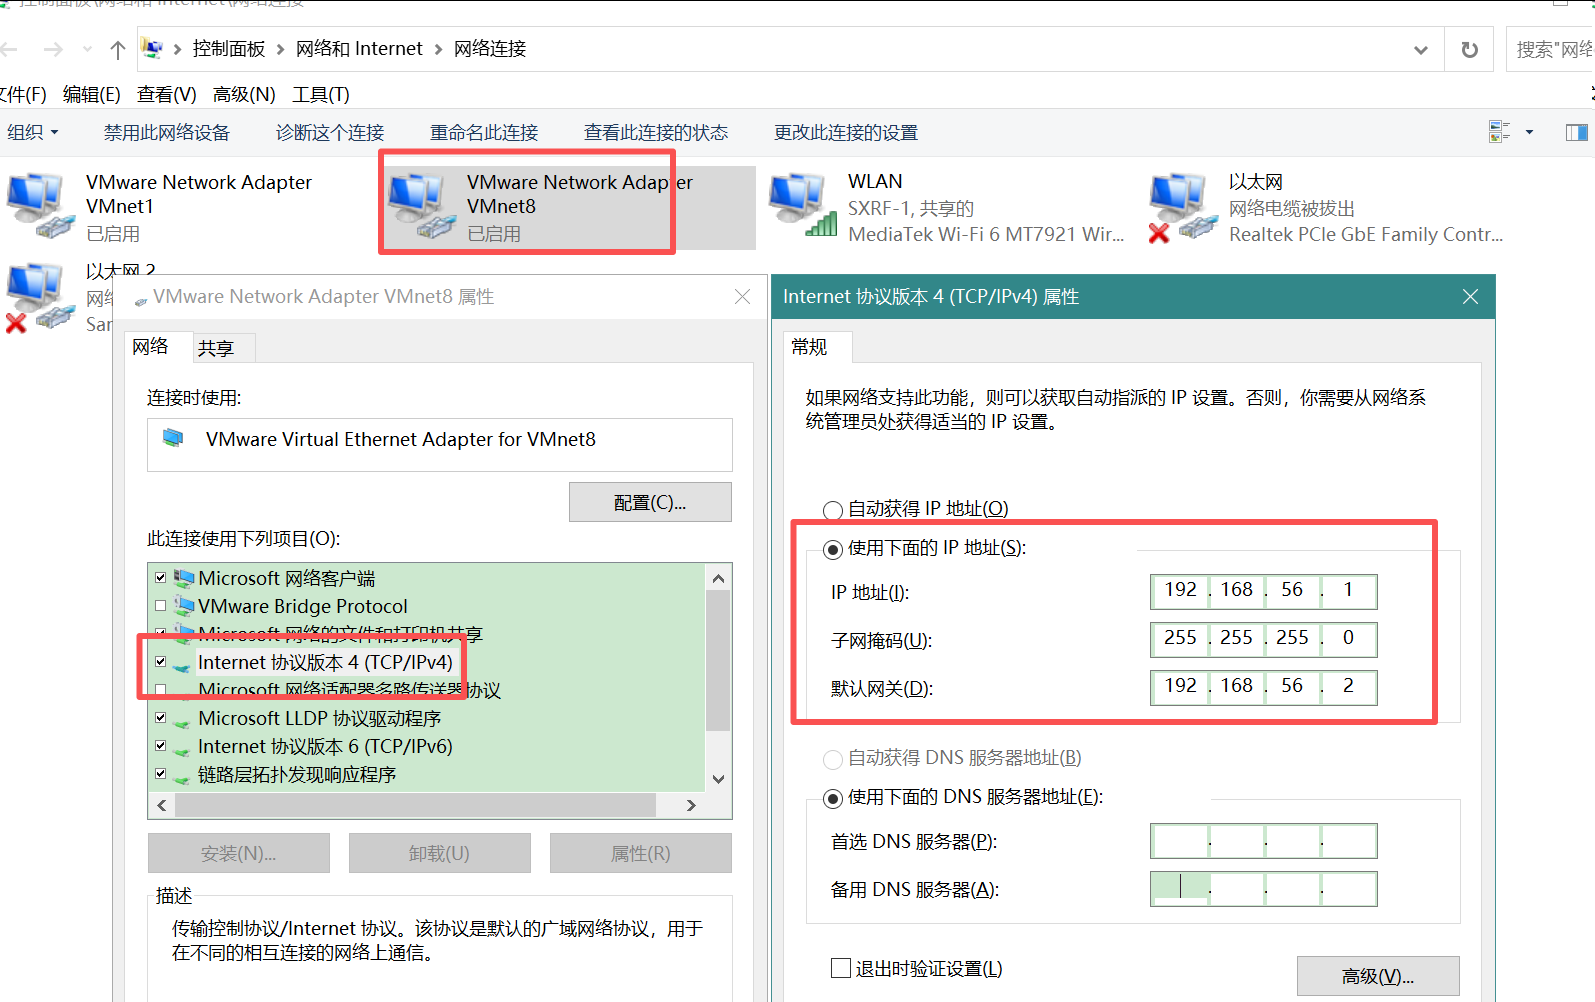1595x1002 pixels.
Task: Click 禁用此网络设备 toolbar command
Action: coord(167,132)
